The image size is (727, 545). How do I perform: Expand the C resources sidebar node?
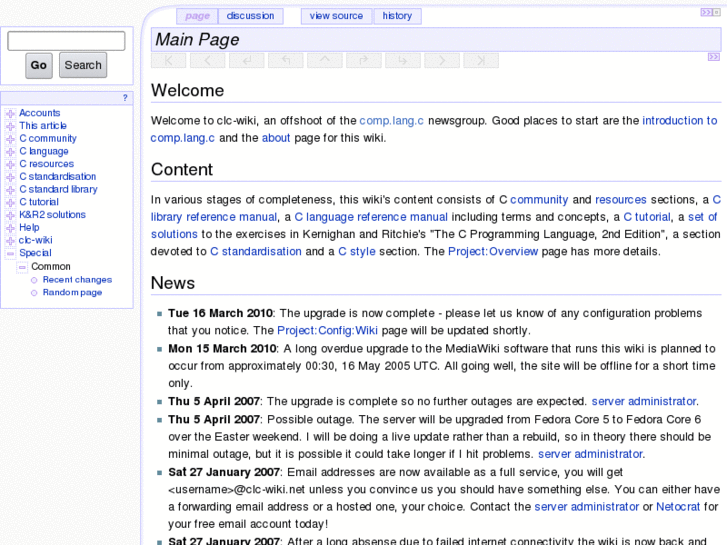(x=10, y=164)
